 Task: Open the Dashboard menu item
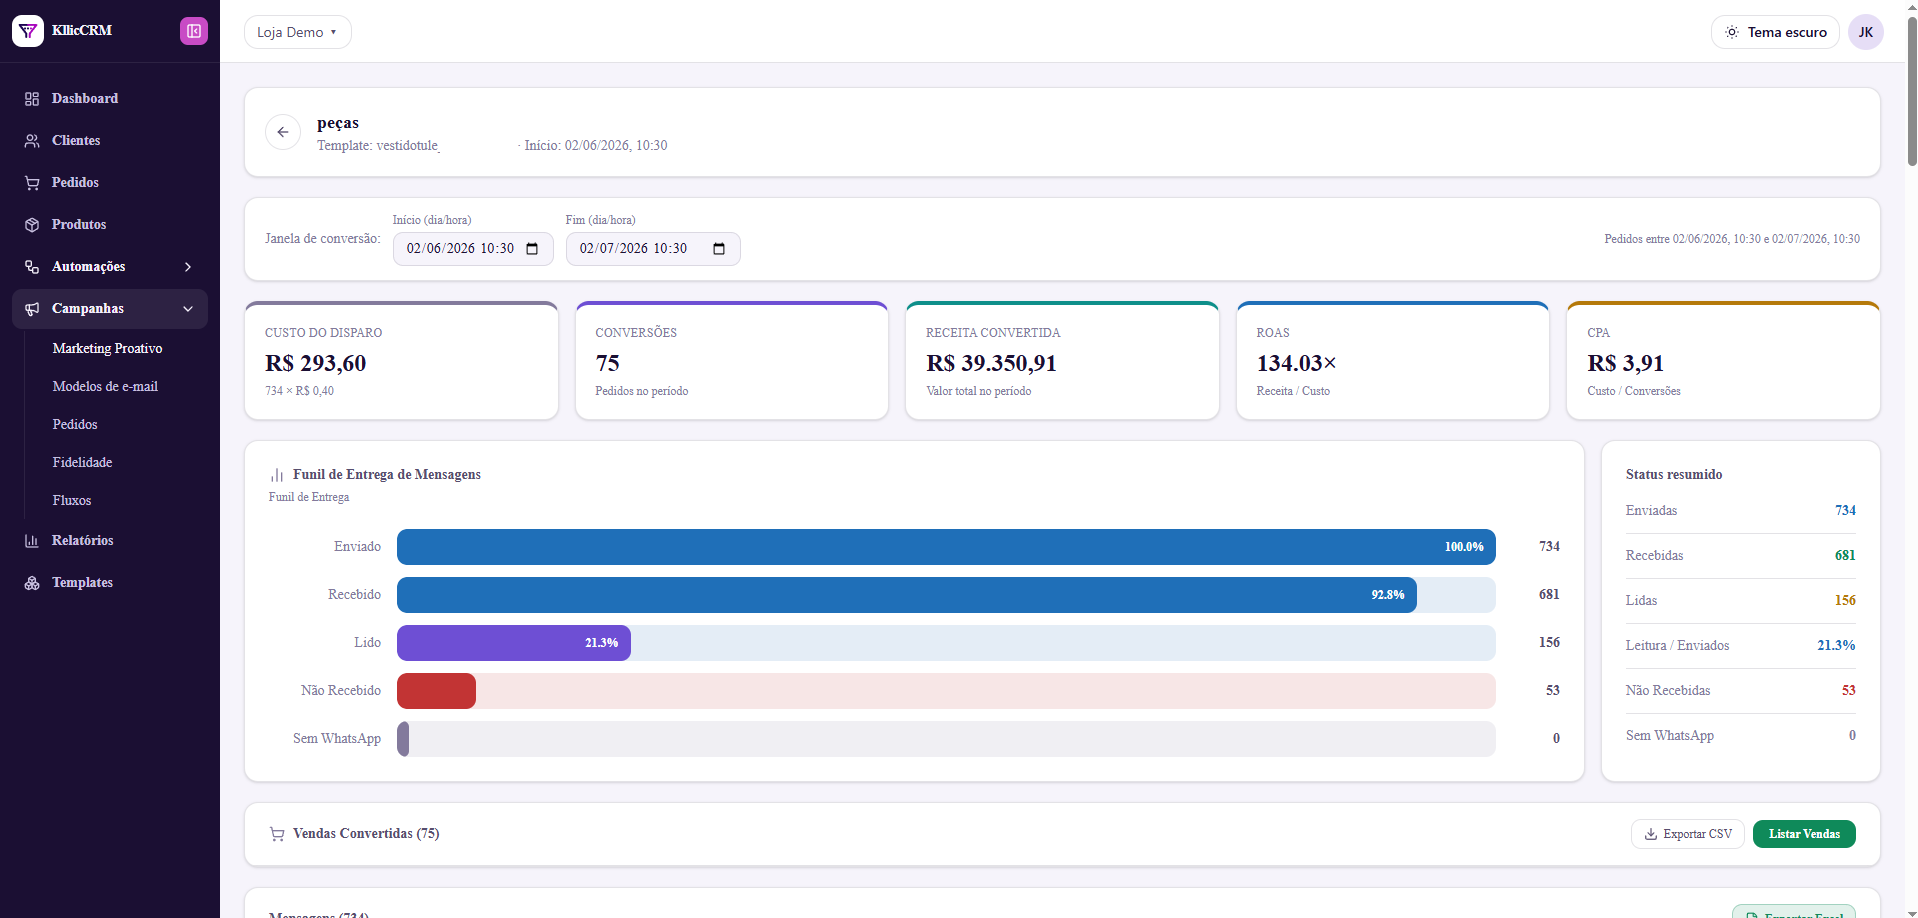click(x=110, y=99)
